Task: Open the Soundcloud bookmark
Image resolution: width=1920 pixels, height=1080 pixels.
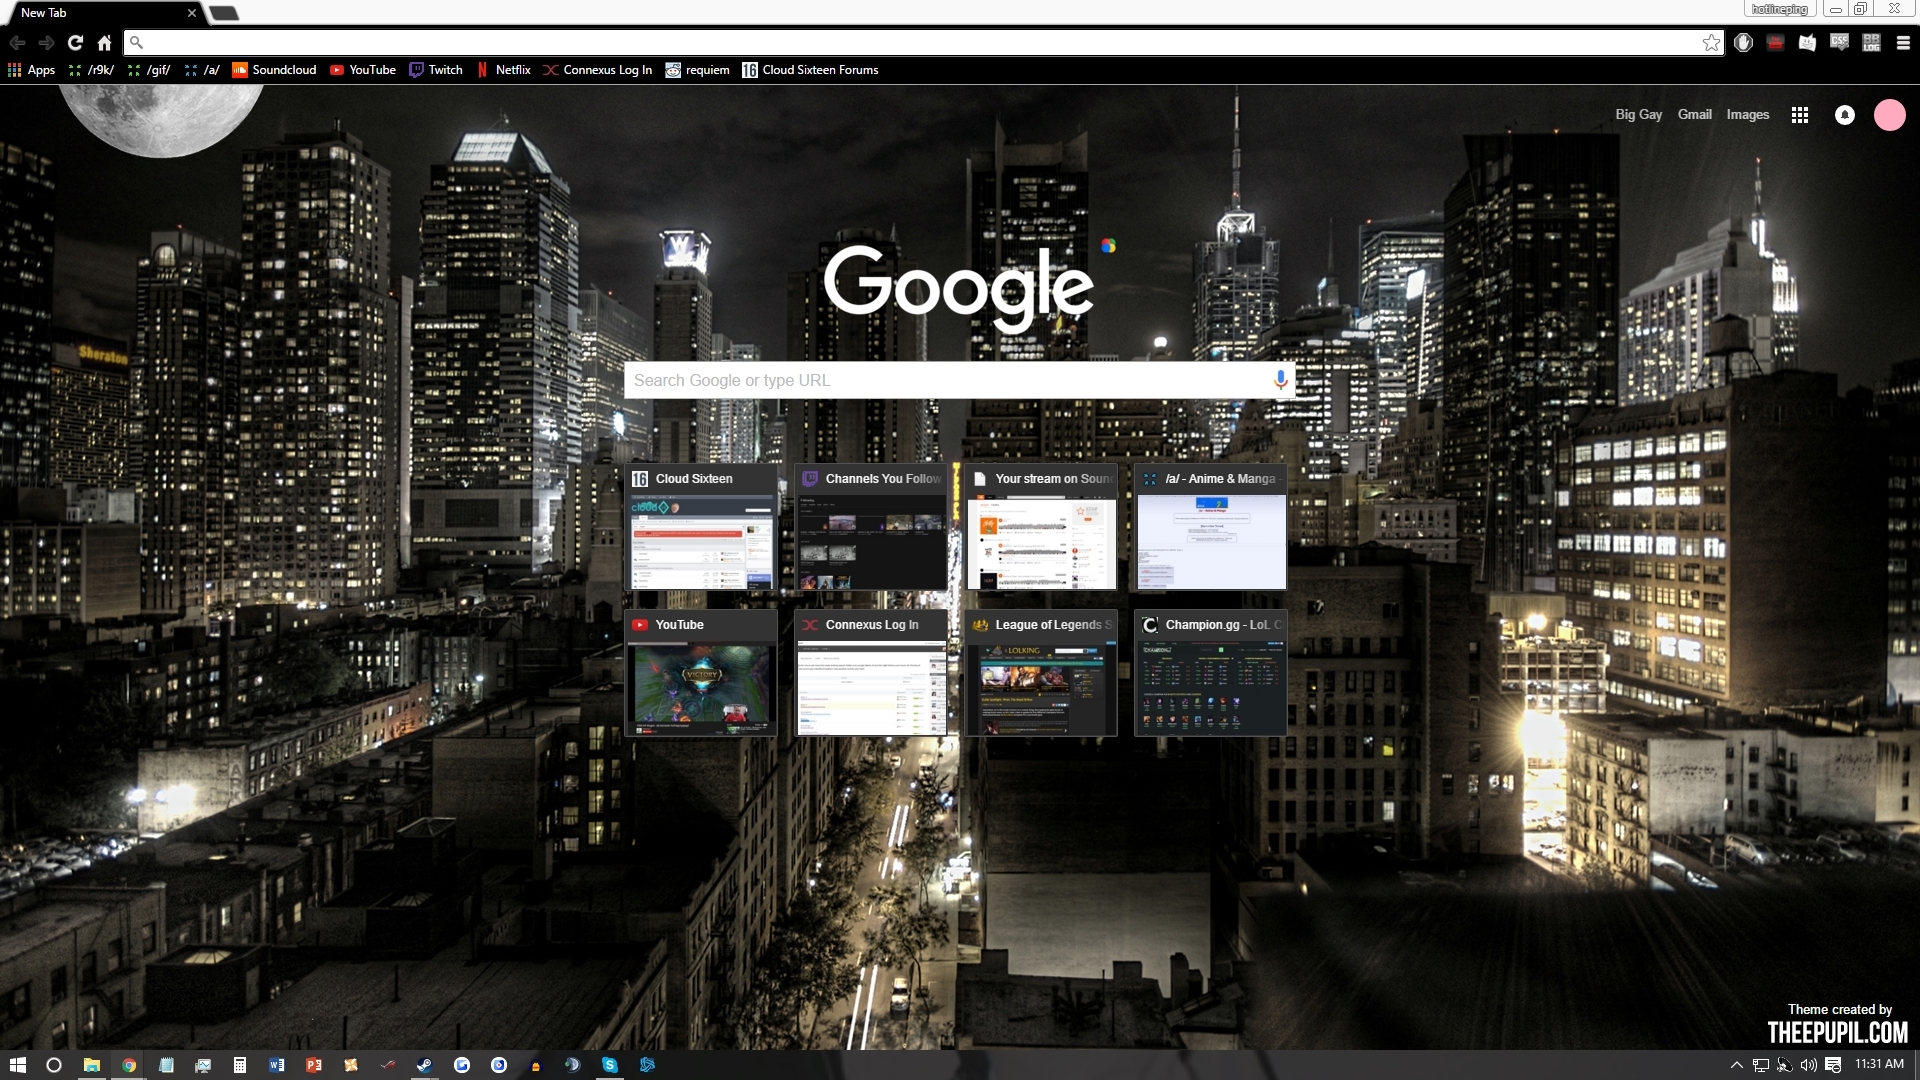Action: pyautogui.click(x=274, y=70)
